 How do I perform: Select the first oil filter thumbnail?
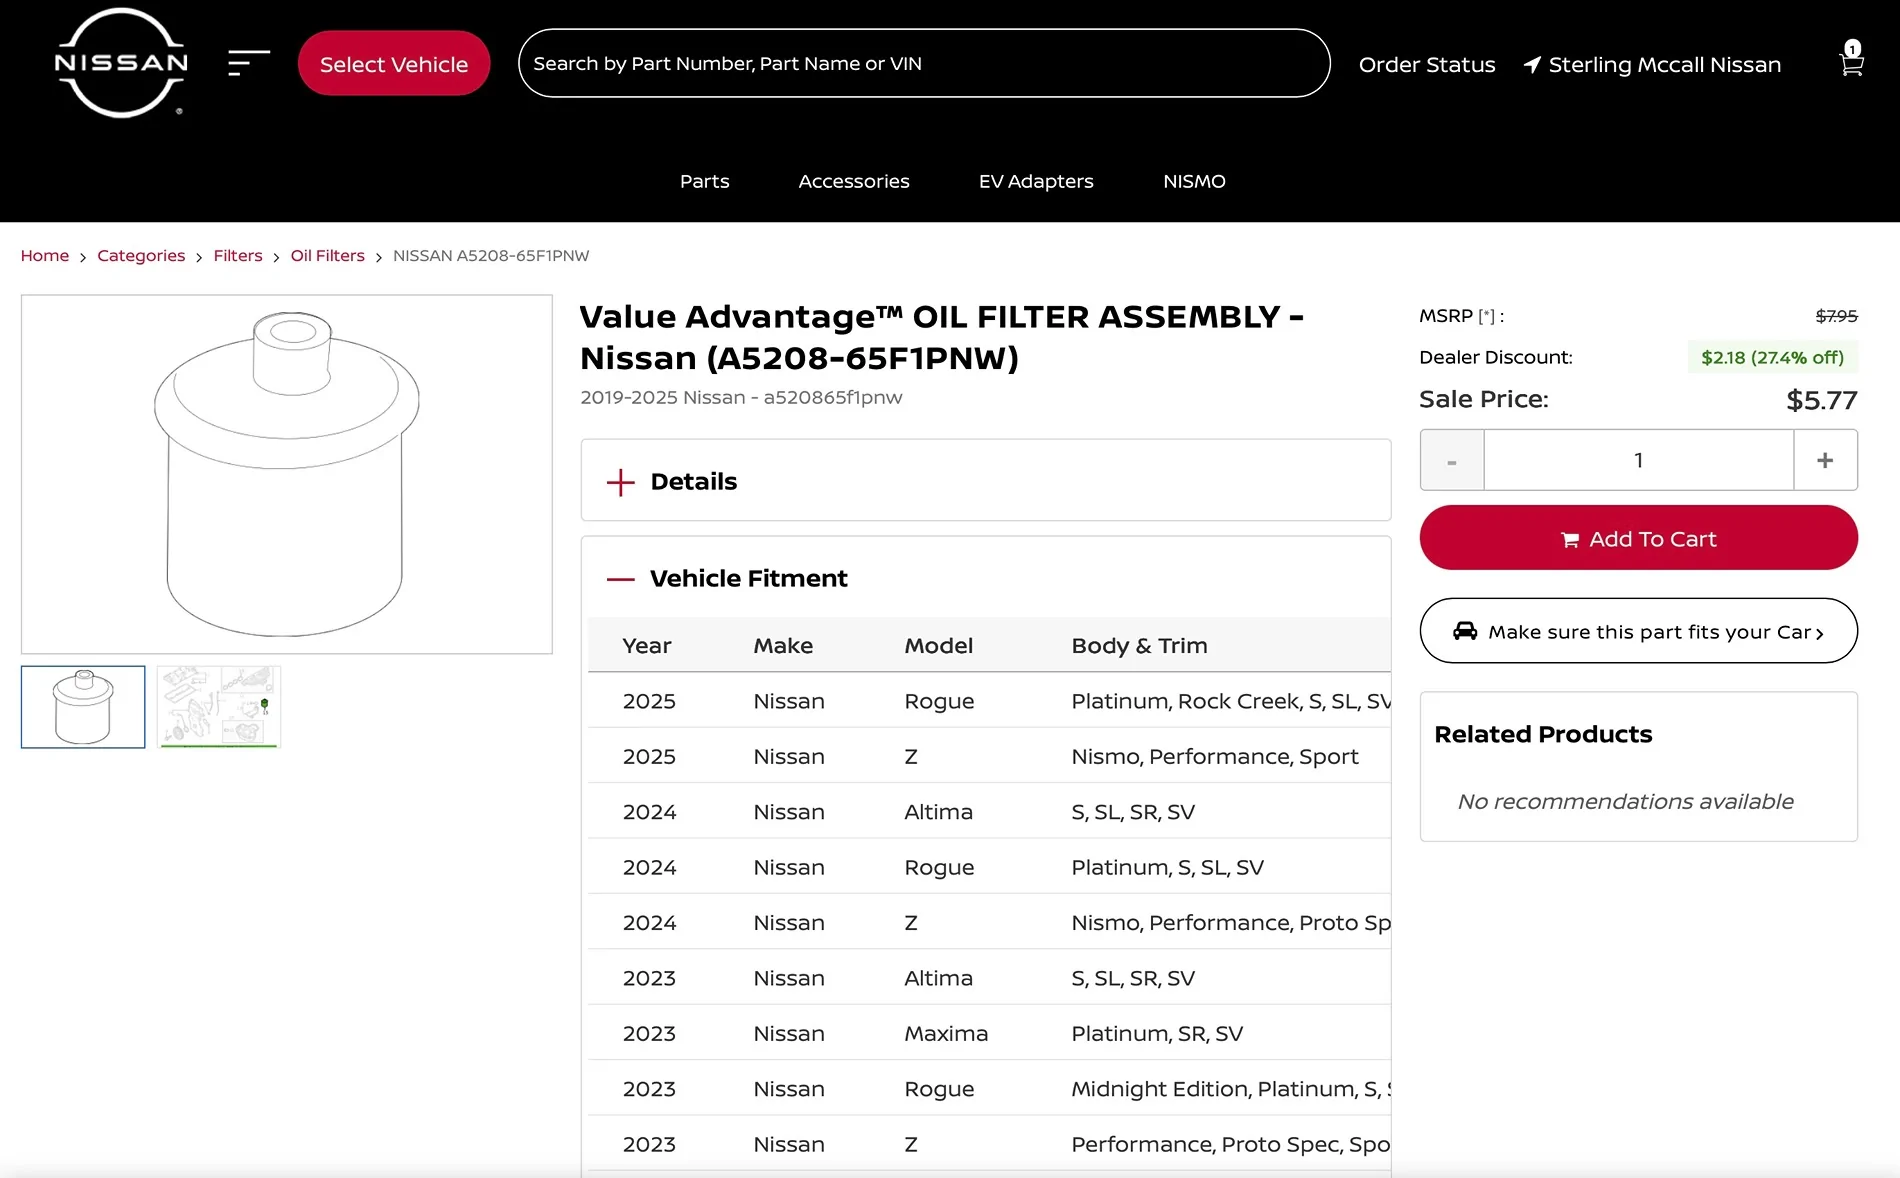pyautogui.click(x=83, y=707)
